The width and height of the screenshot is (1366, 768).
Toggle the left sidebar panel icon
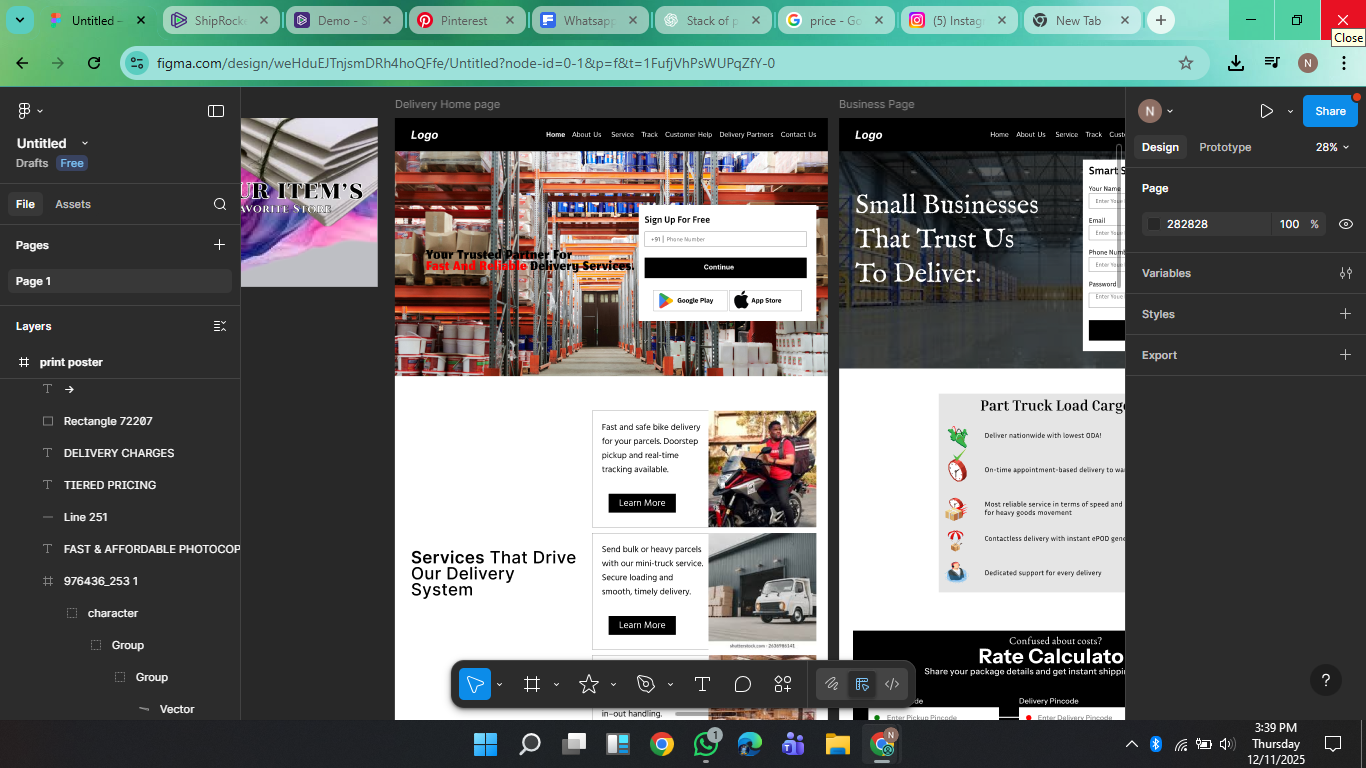pyautogui.click(x=216, y=111)
